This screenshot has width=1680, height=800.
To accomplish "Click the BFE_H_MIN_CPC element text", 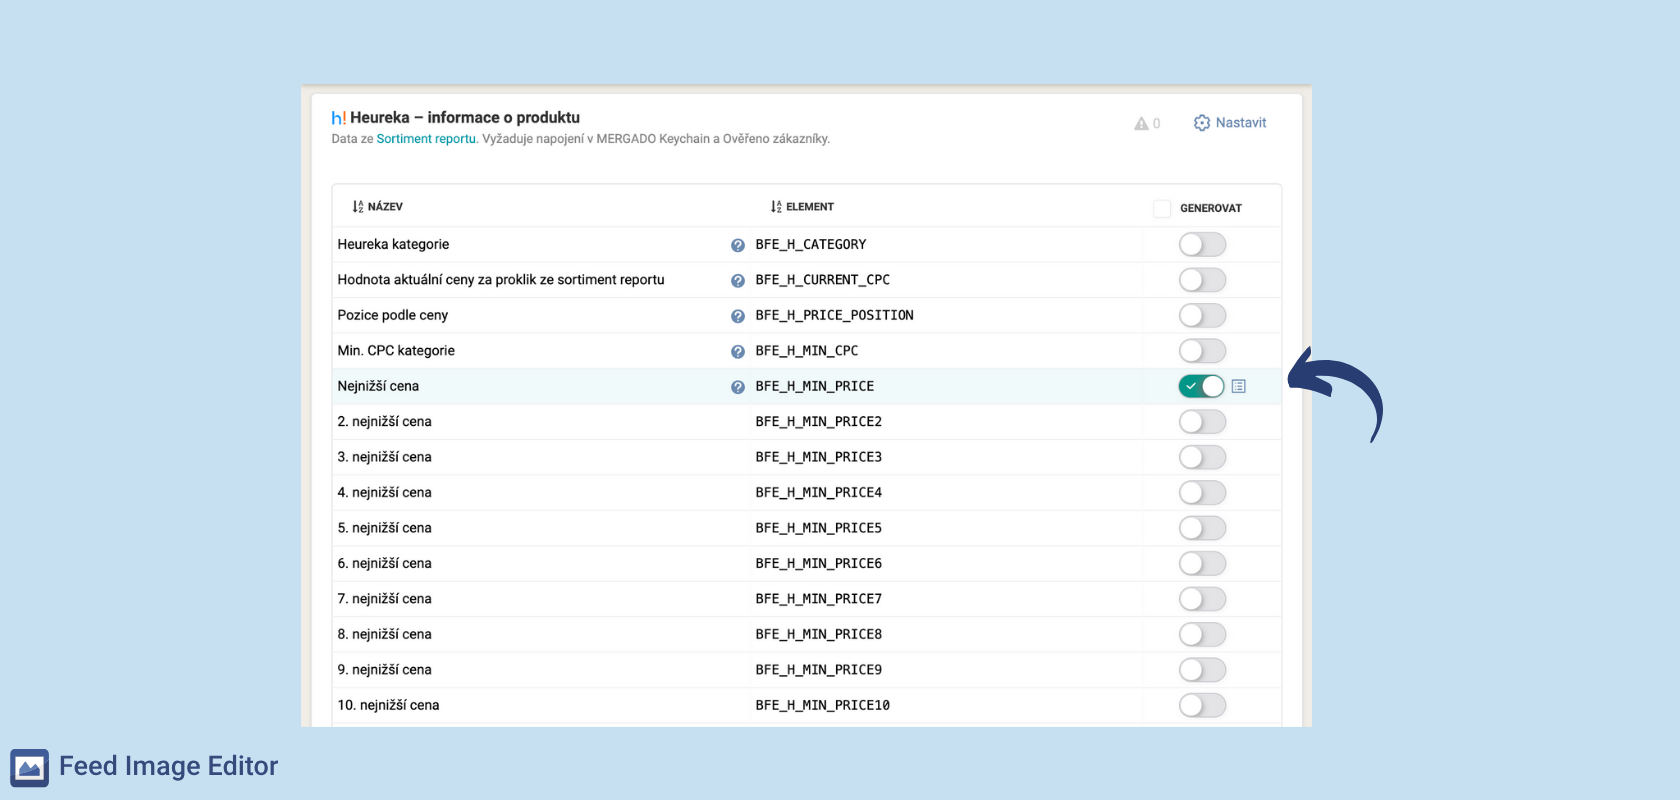I will [807, 351].
